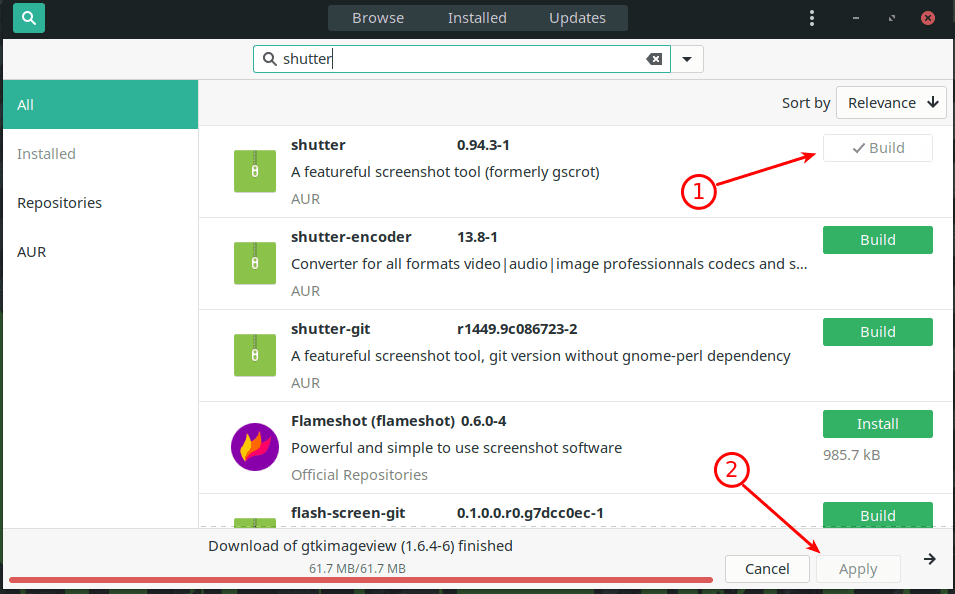The image size is (955, 594).
Task: Build the flash-screen-git package
Action: (x=878, y=515)
